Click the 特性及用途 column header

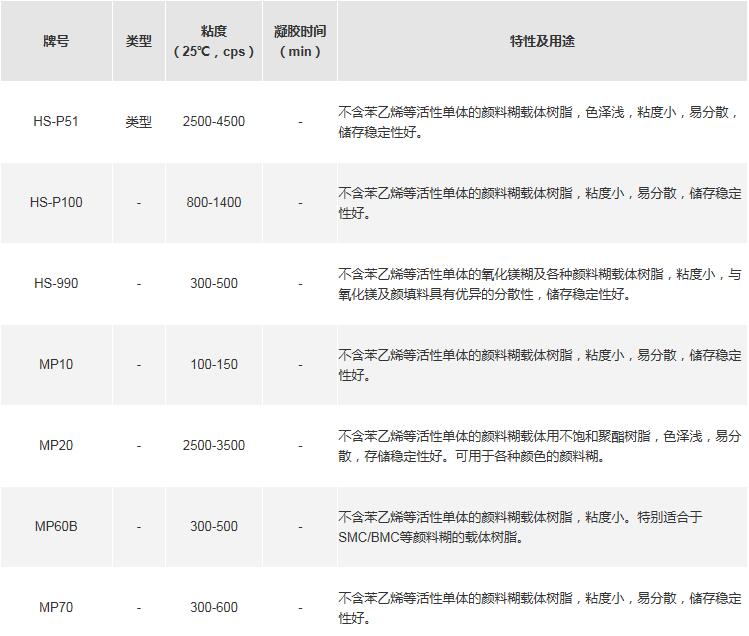(542, 41)
